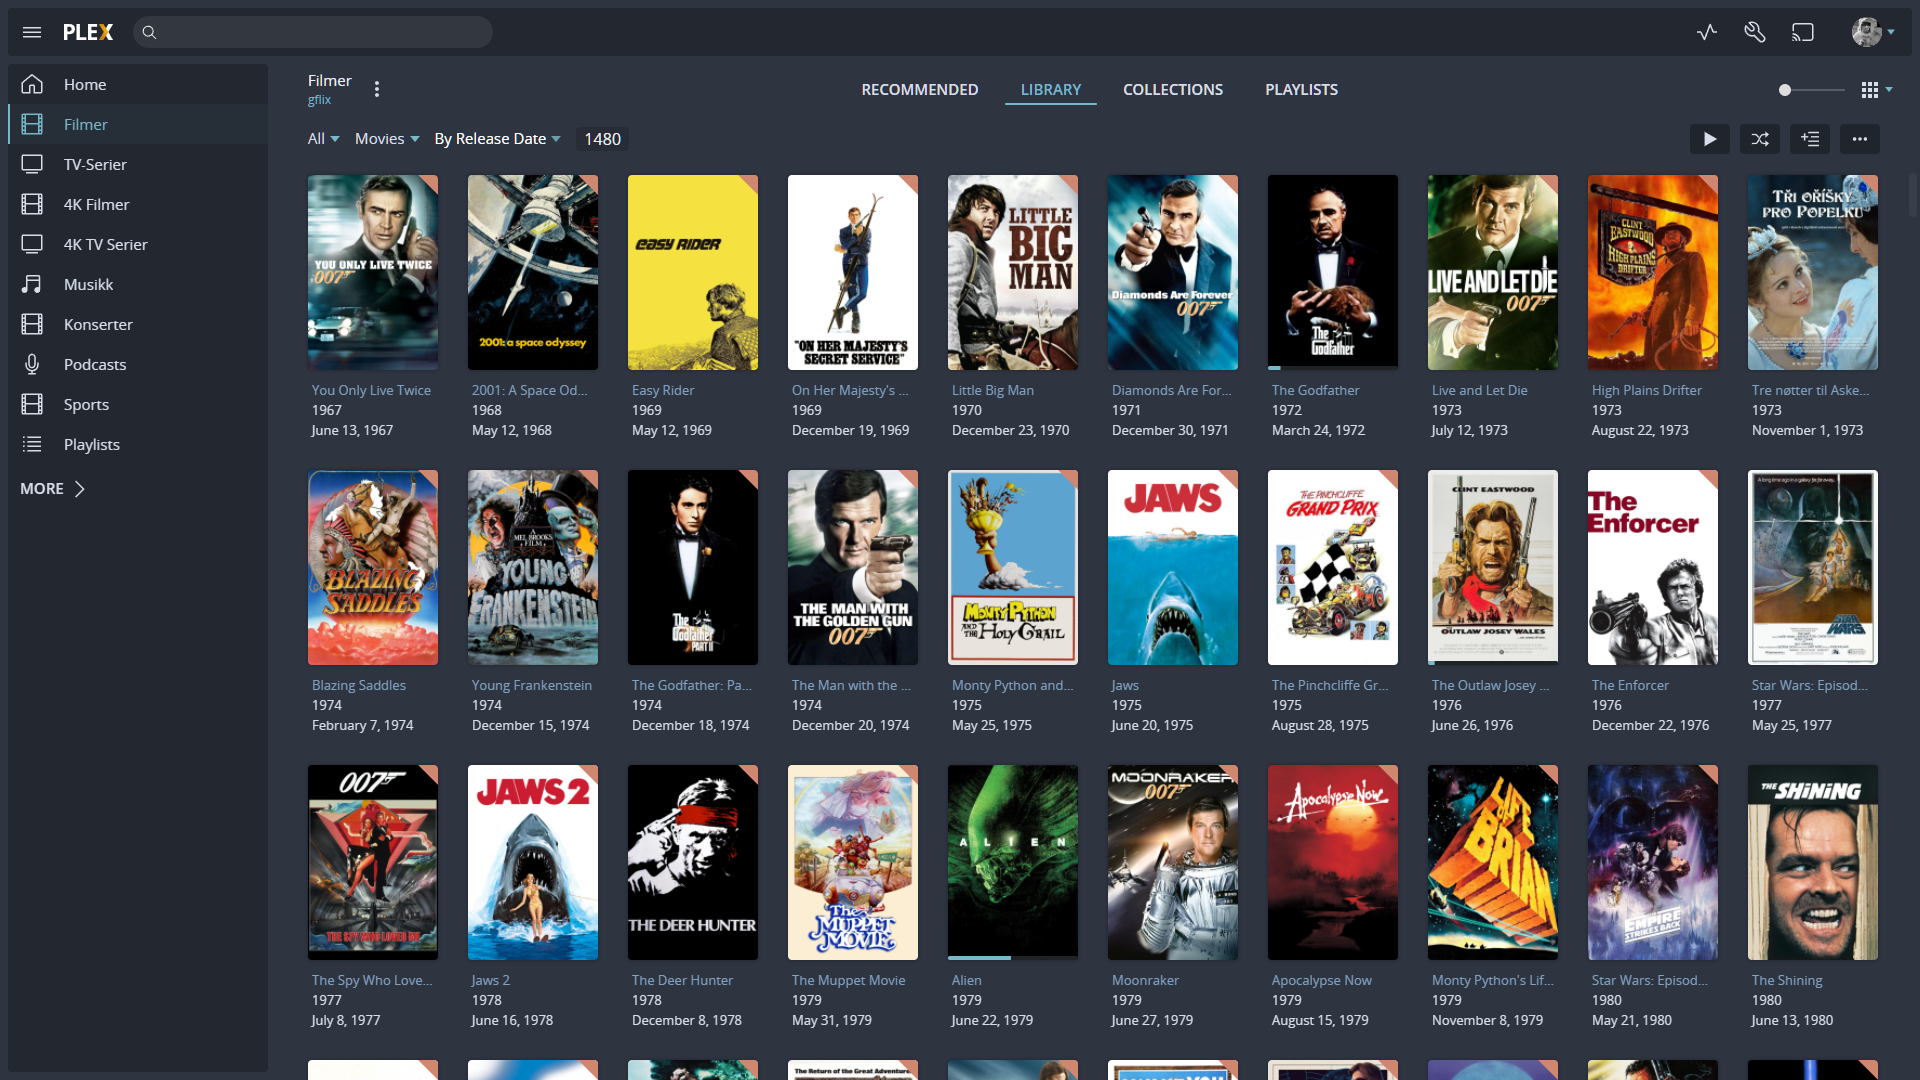Open the settings wrench icon
The image size is (1920, 1080).
[1755, 32]
